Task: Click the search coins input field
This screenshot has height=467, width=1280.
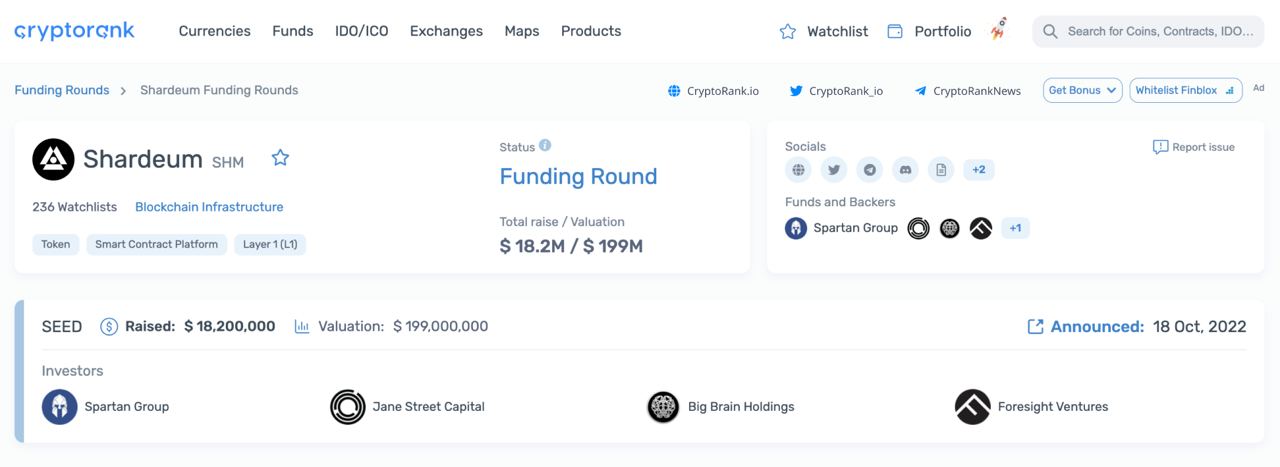Action: click(1159, 31)
